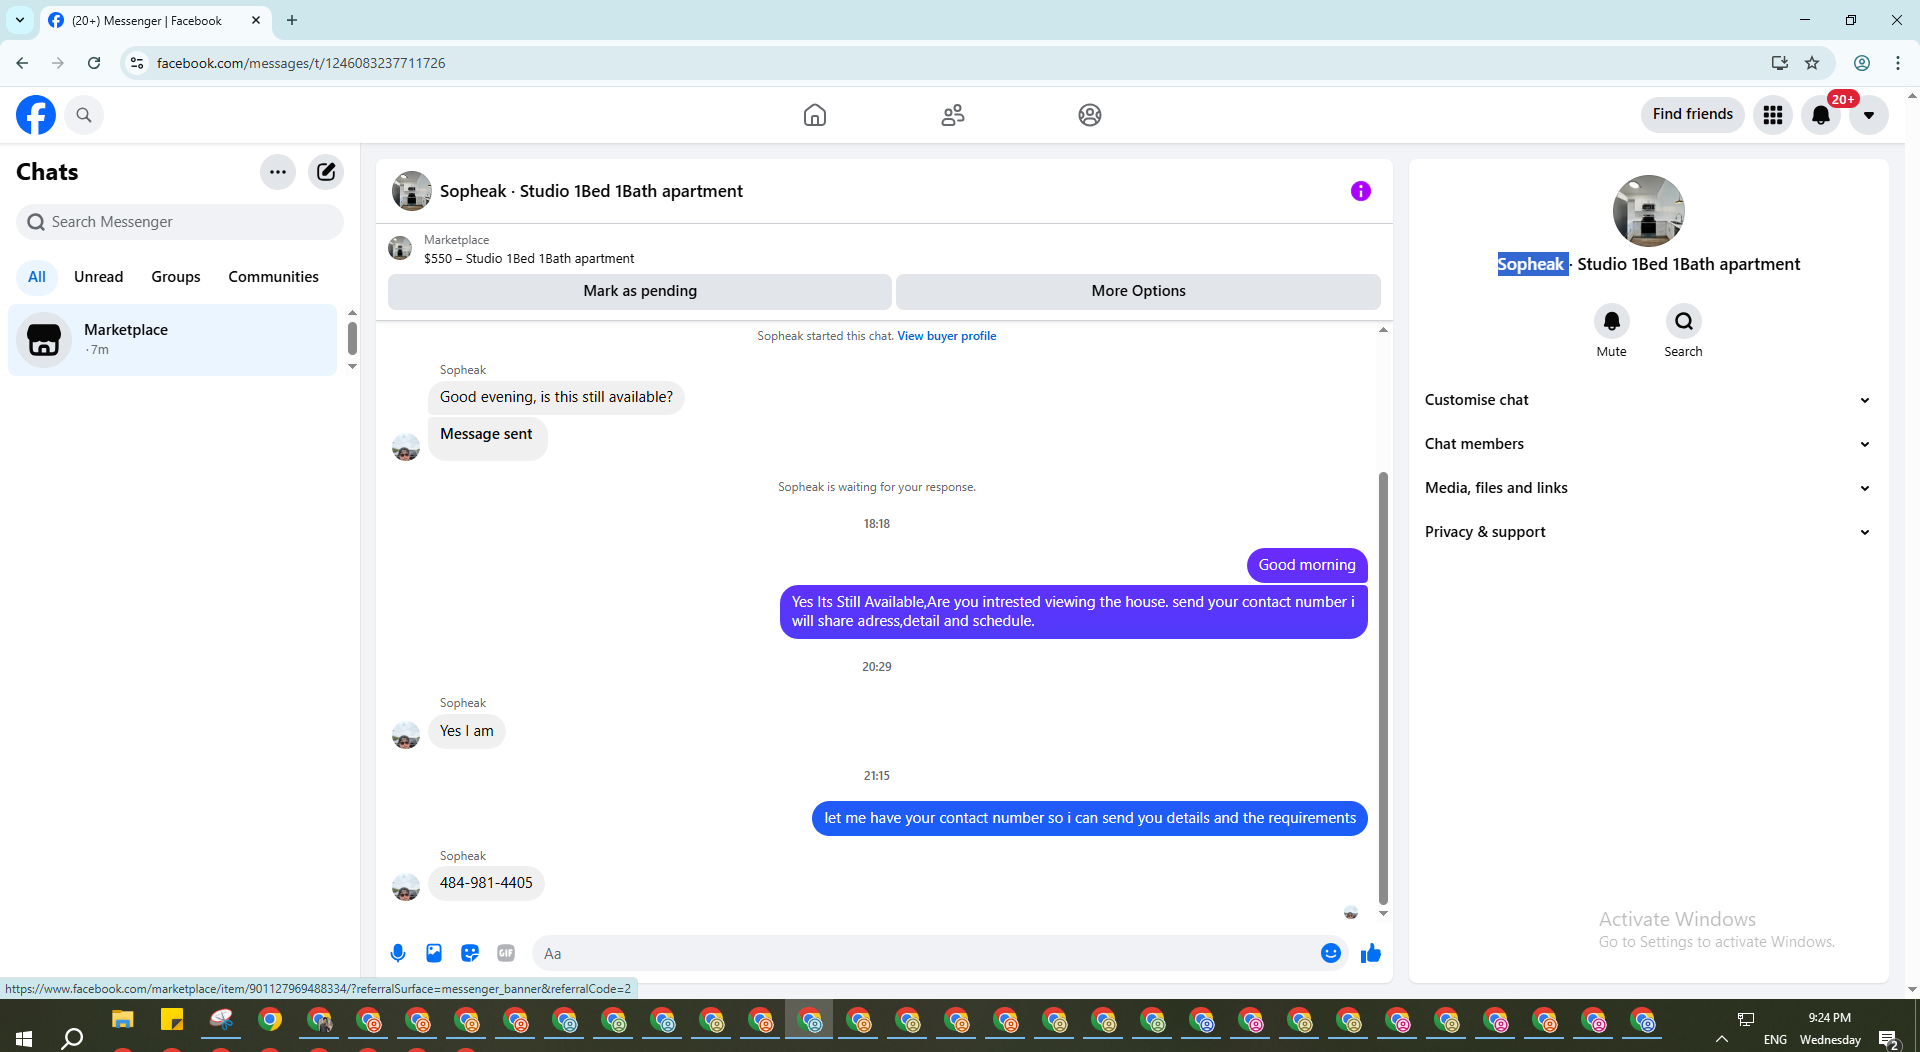Click the 'Message sent' bubble
Image resolution: width=1920 pixels, height=1052 pixels.
click(x=487, y=438)
